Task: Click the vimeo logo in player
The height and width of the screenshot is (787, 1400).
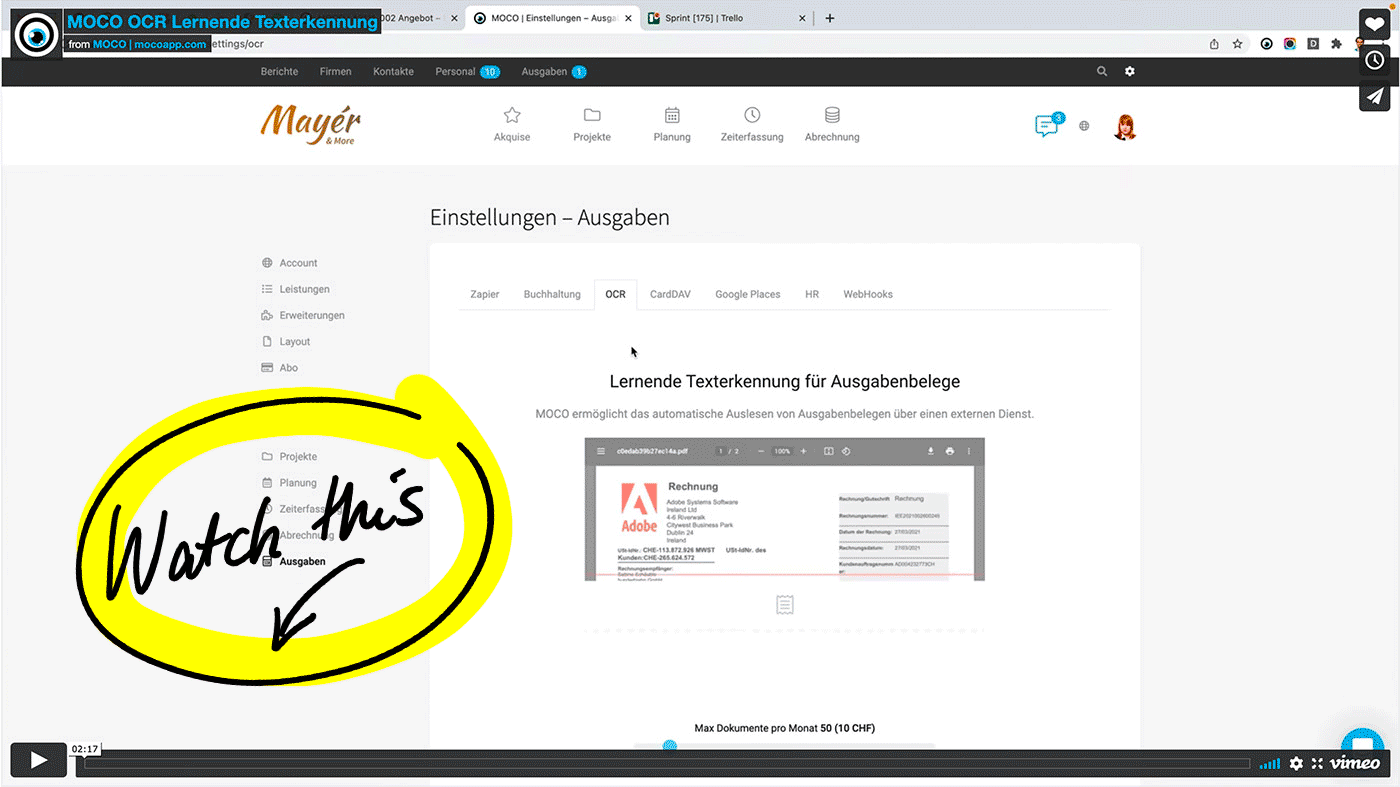Action: (1354, 763)
